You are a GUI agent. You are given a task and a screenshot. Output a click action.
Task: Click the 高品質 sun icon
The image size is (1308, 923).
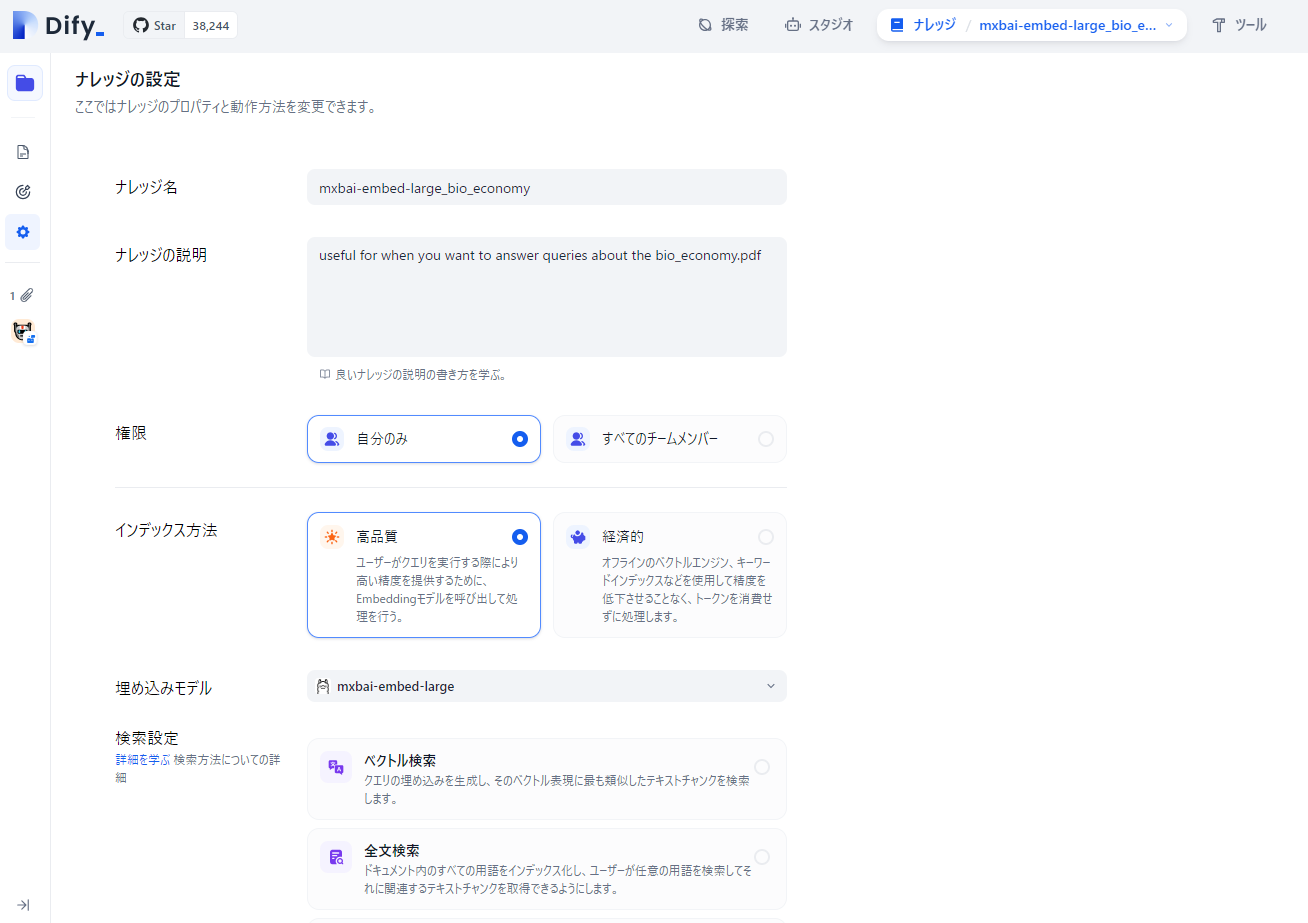332,537
